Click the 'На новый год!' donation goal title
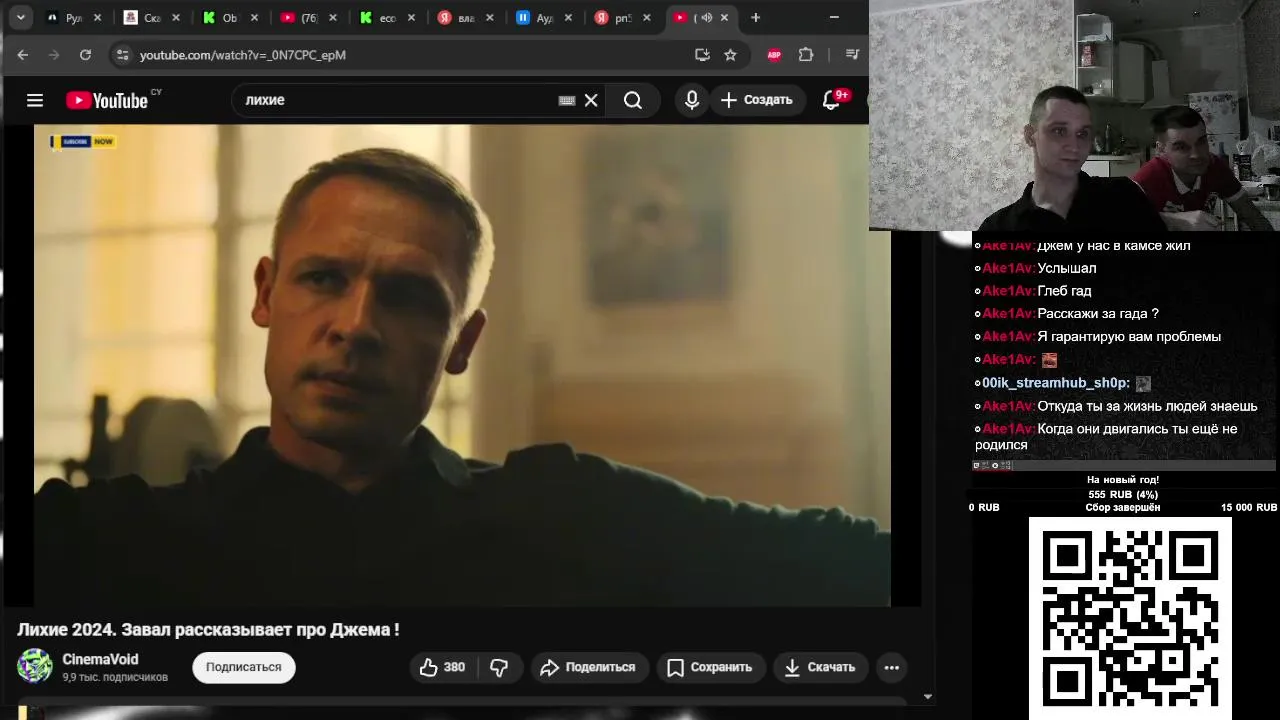Viewport: 1280px width, 720px height. coord(1123,480)
